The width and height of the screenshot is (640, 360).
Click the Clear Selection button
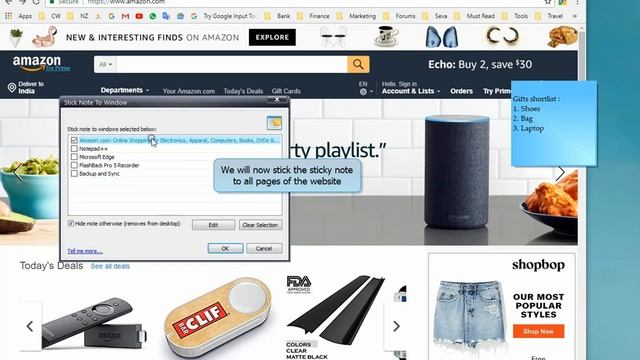(260, 225)
